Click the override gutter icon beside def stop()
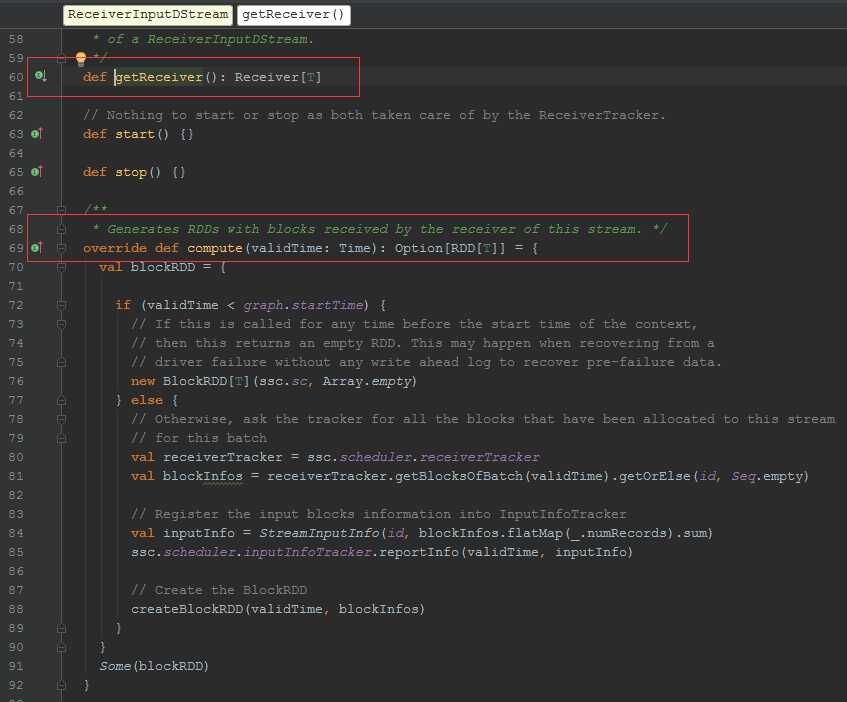847x702 pixels. [37, 172]
